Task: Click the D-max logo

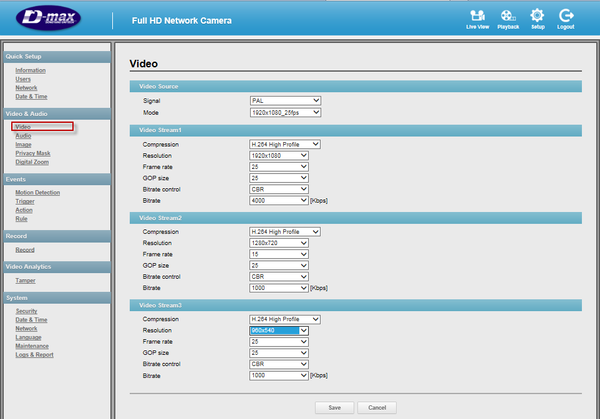Action: (49, 18)
